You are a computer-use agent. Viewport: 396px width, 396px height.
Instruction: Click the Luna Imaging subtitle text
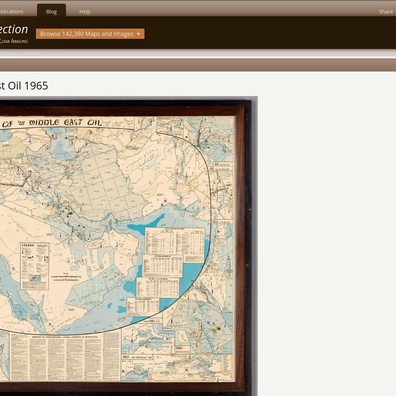coord(14,41)
